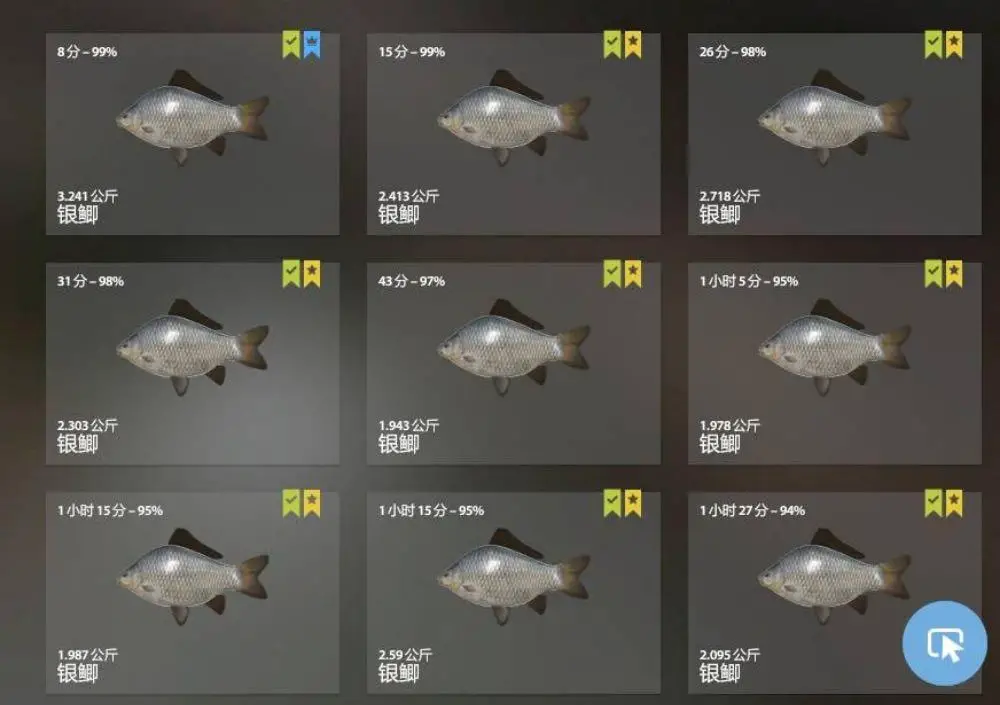Select the 3.241 公斤 银鲫 fish card
Viewport: 1000px width, 705px height.
[x=193, y=134]
